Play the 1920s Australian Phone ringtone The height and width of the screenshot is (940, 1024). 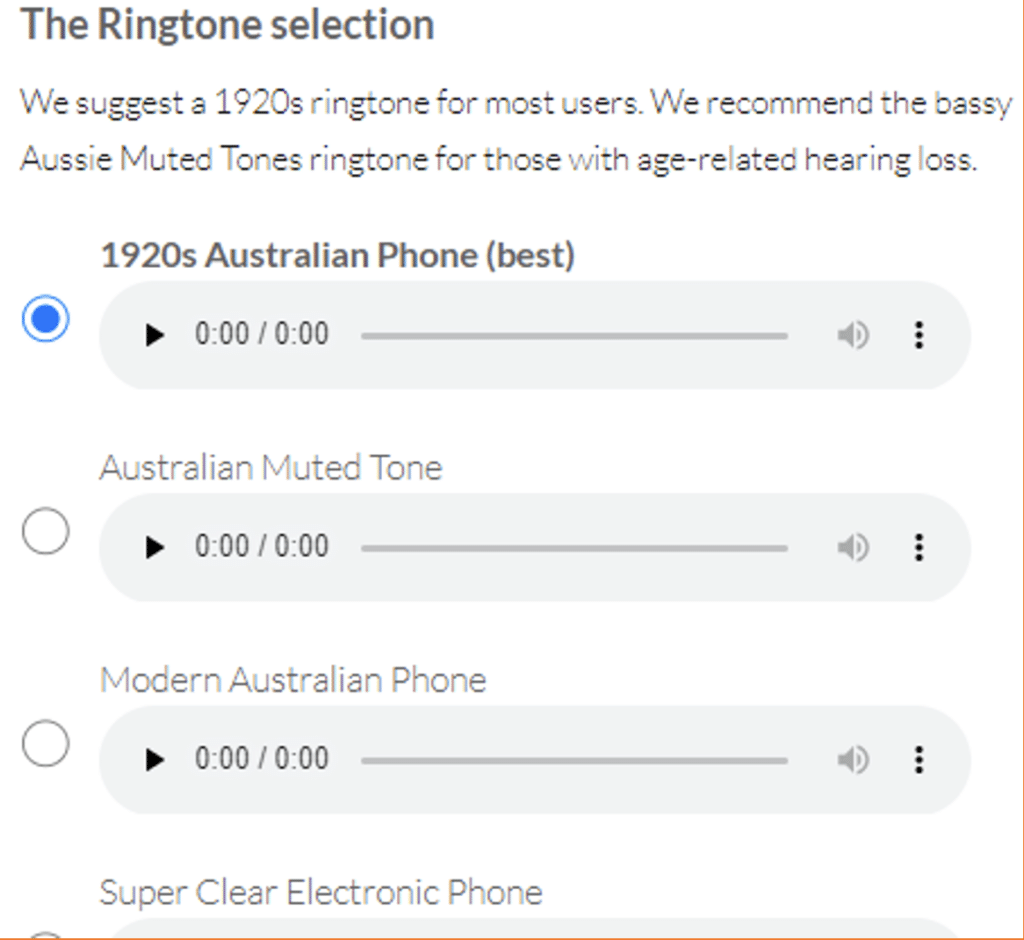point(155,335)
